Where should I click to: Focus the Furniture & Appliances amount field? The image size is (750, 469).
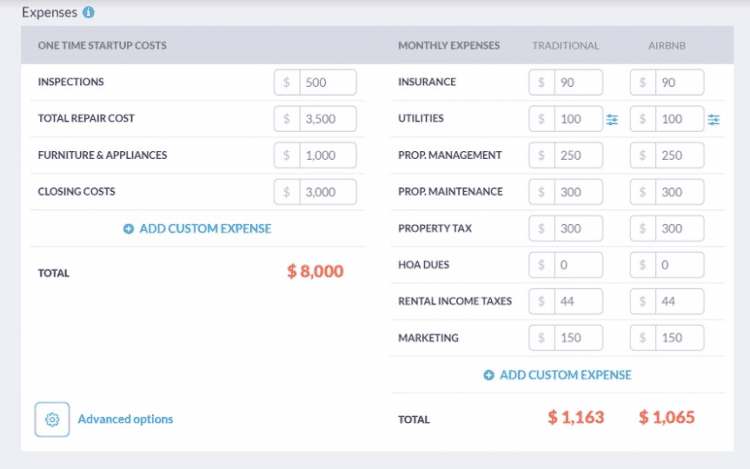click(x=327, y=155)
